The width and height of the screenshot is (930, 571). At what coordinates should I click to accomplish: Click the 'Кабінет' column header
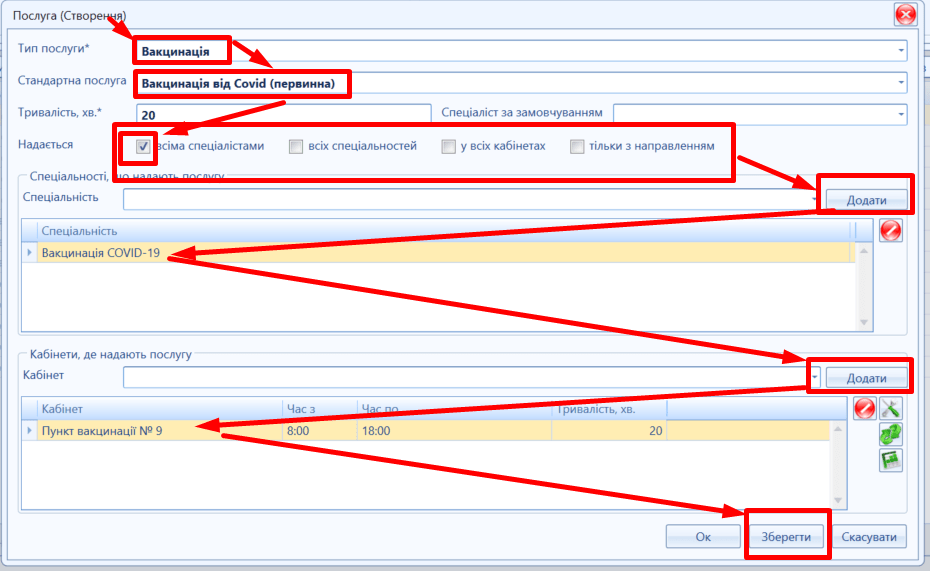pyautogui.click(x=160, y=409)
